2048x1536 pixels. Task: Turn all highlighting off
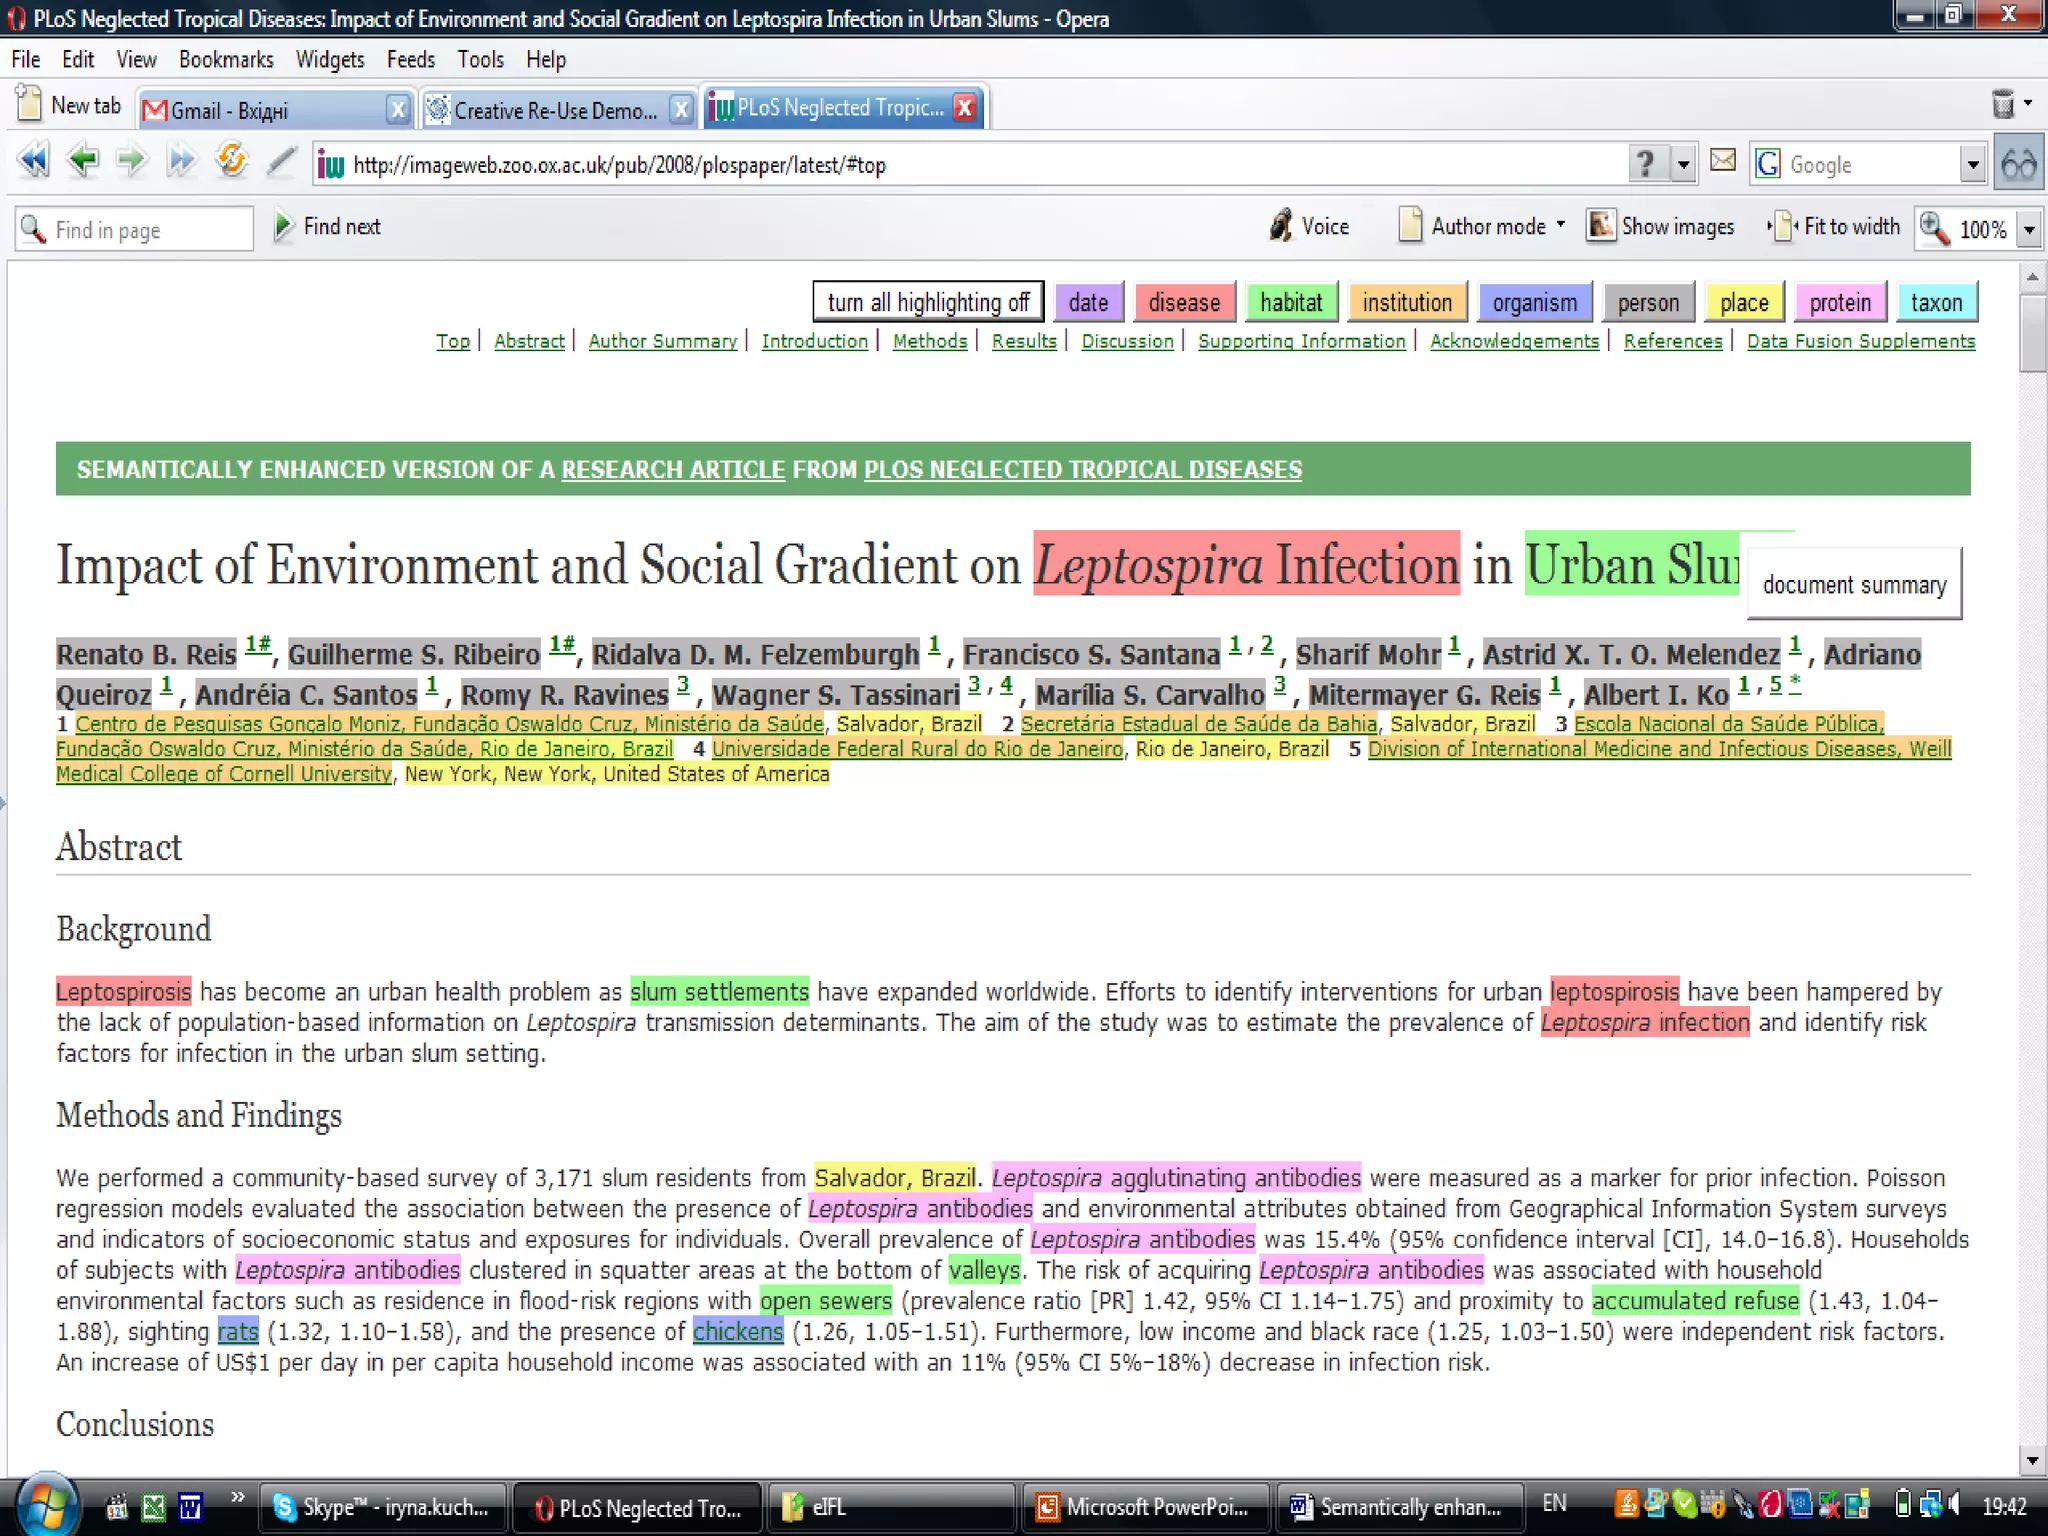point(927,302)
